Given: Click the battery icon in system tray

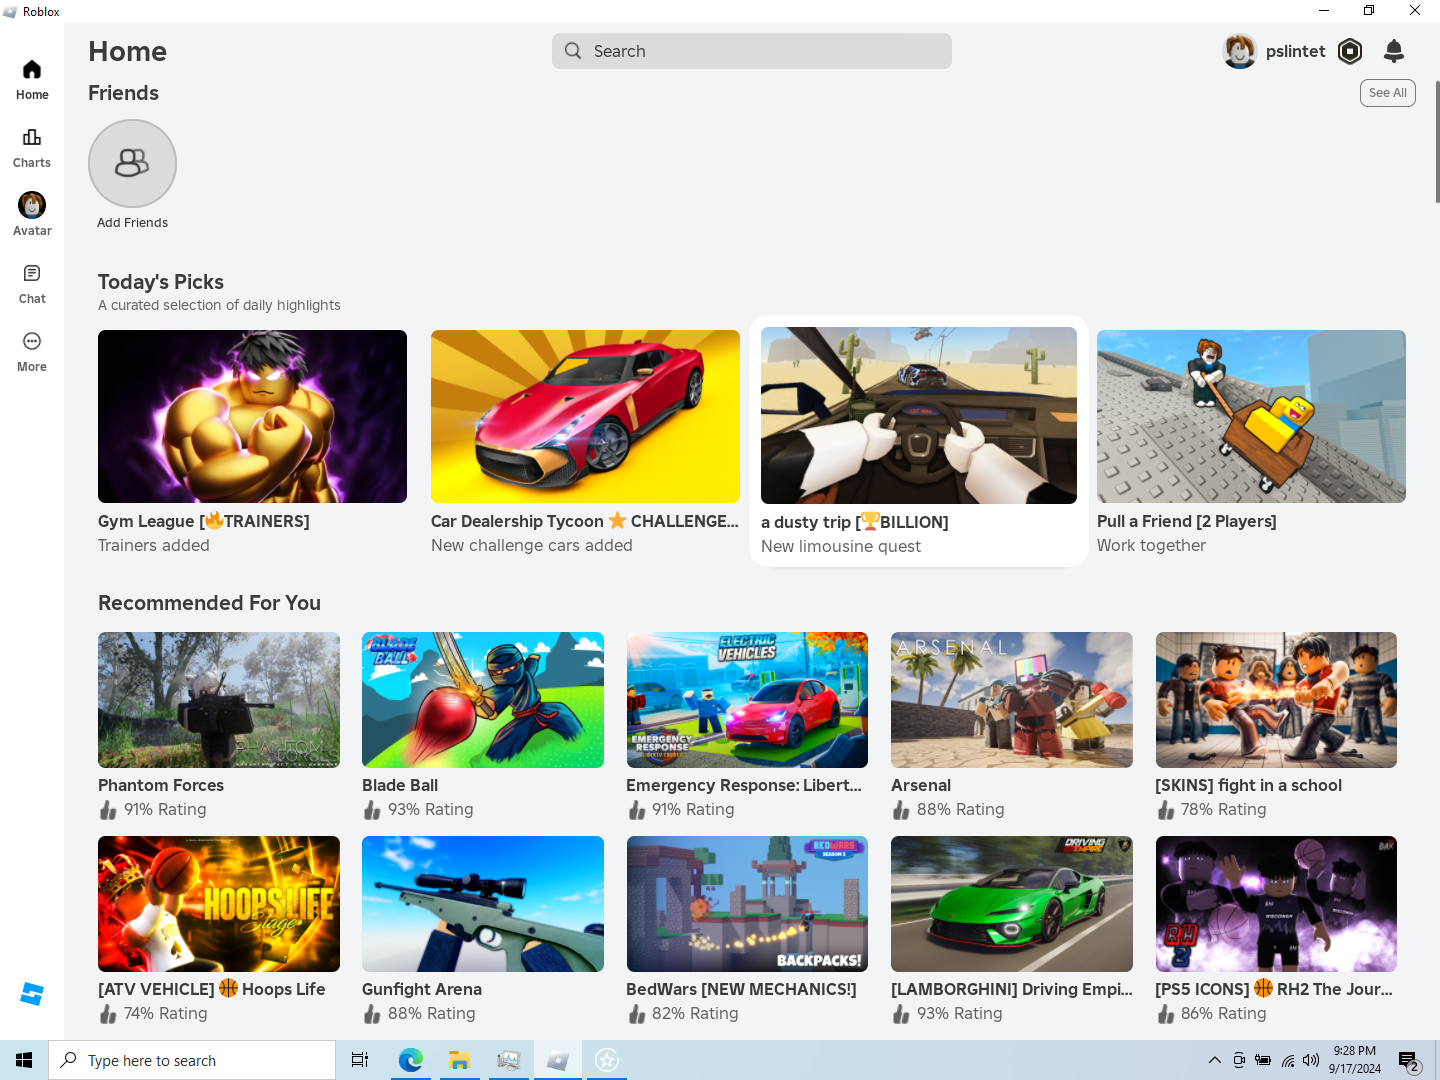Looking at the screenshot, I should [1263, 1060].
